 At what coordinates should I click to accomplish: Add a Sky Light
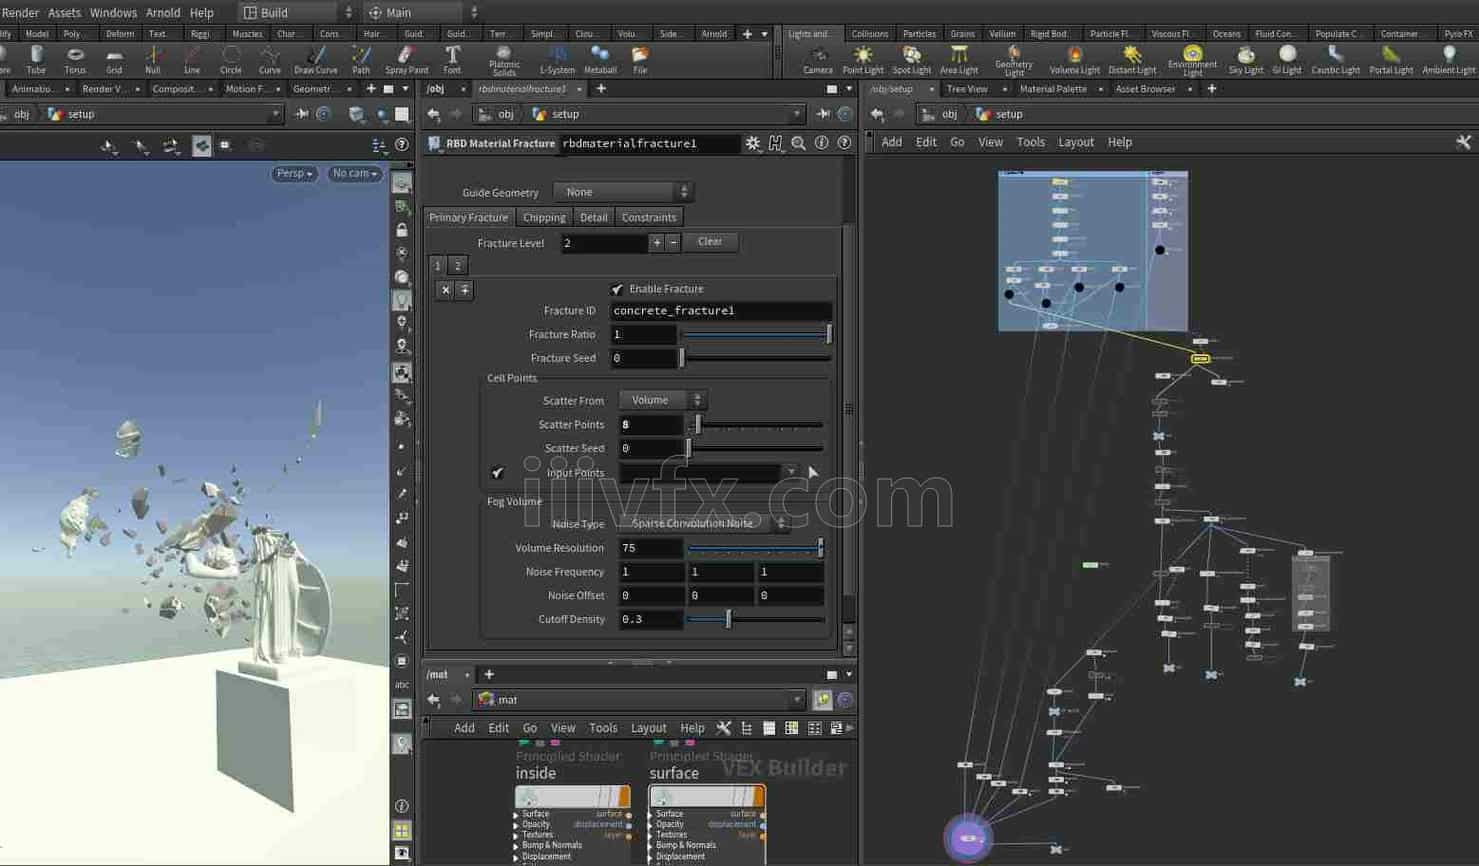click(1246, 60)
